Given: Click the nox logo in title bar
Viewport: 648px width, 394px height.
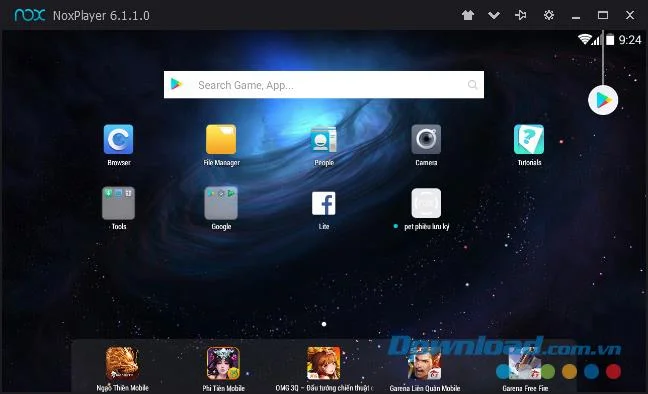Looking at the screenshot, I should (x=30, y=15).
